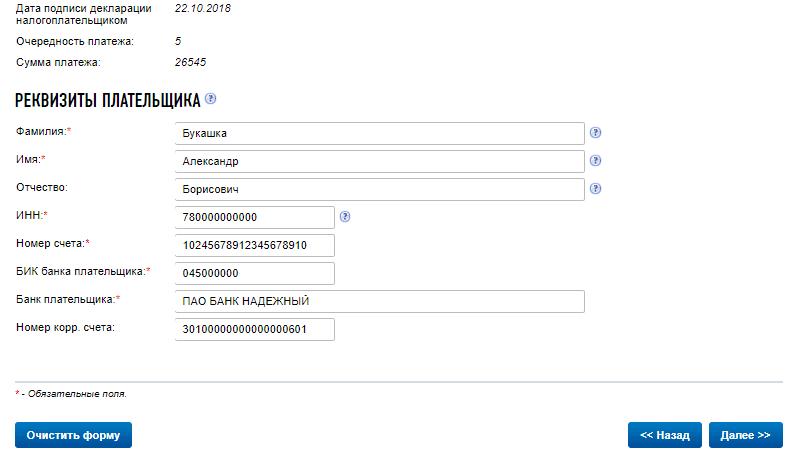
Task: Click the question mark beside ИНН field
Action: coord(345,217)
